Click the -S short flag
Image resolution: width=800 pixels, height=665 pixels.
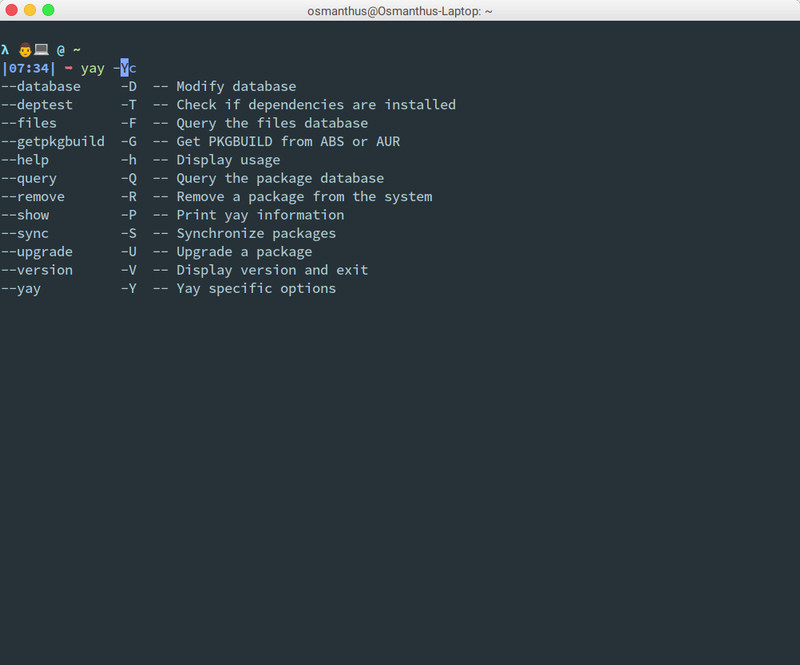tap(129, 233)
